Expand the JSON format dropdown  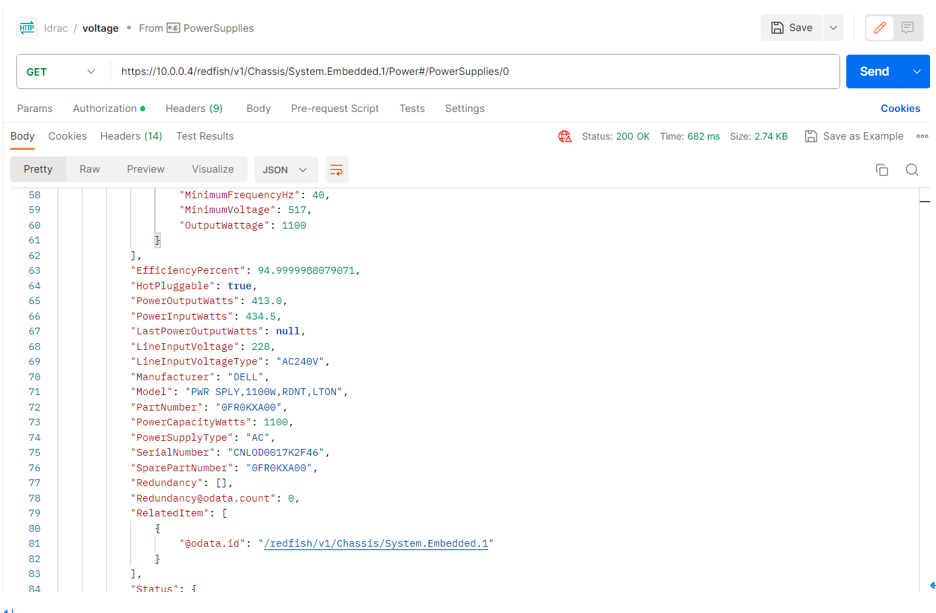coord(285,170)
